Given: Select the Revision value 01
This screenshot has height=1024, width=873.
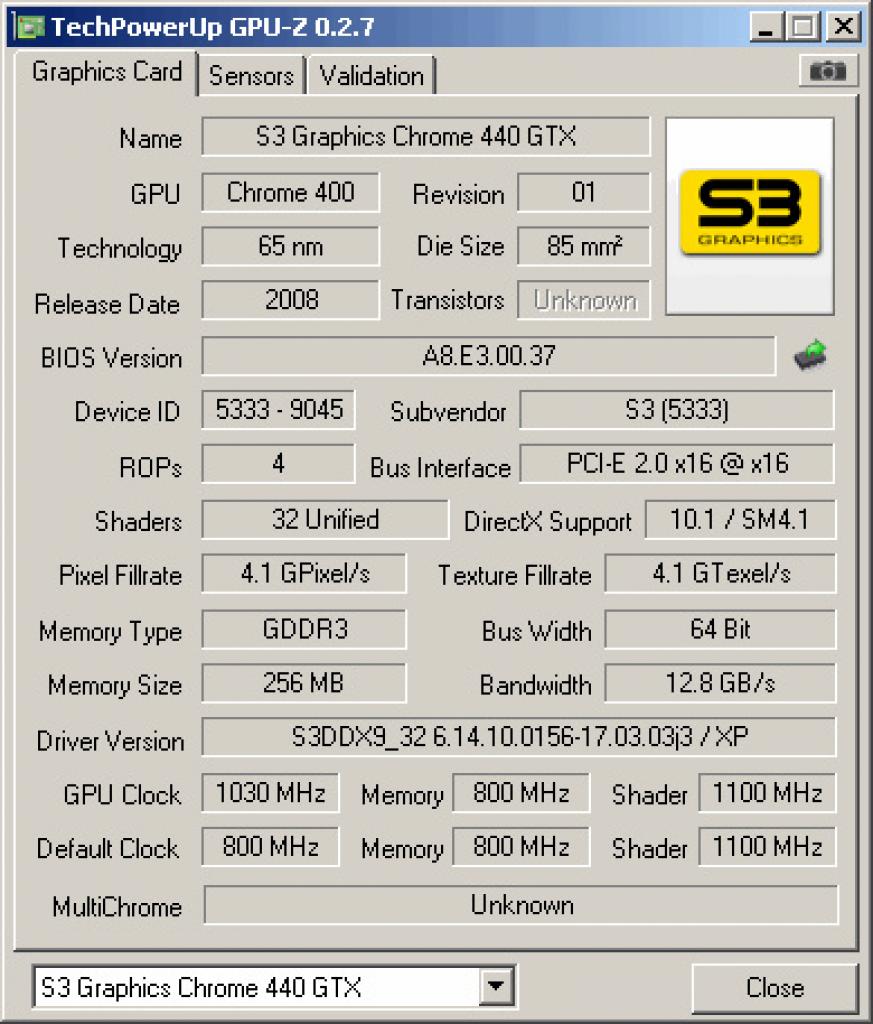Looking at the screenshot, I should click(x=584, y=193).
